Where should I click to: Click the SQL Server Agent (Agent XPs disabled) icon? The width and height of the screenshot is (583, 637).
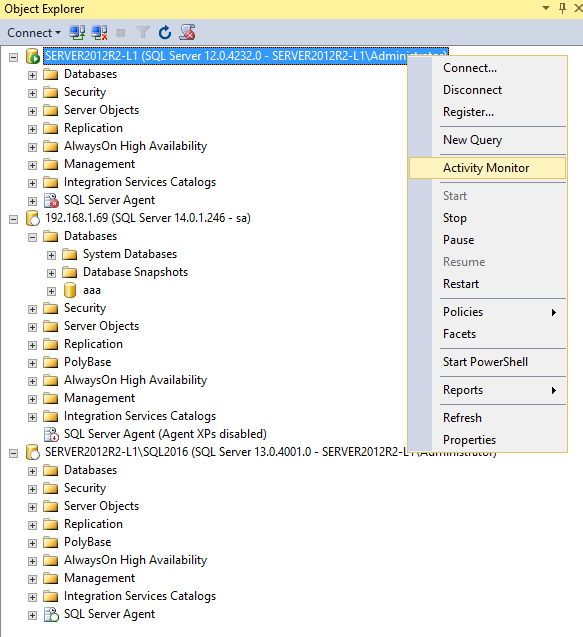click(52, 434)
